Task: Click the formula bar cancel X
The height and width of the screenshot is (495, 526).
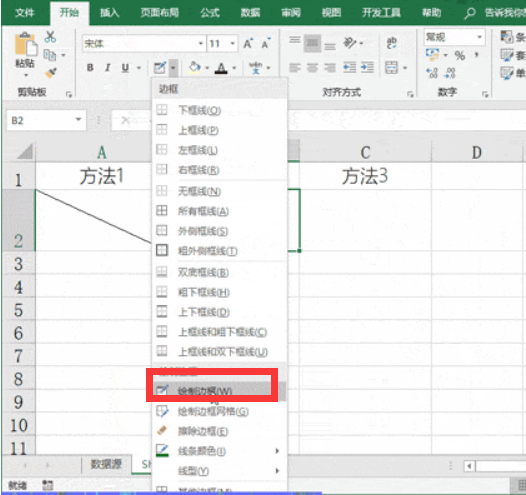Action: 125,120
